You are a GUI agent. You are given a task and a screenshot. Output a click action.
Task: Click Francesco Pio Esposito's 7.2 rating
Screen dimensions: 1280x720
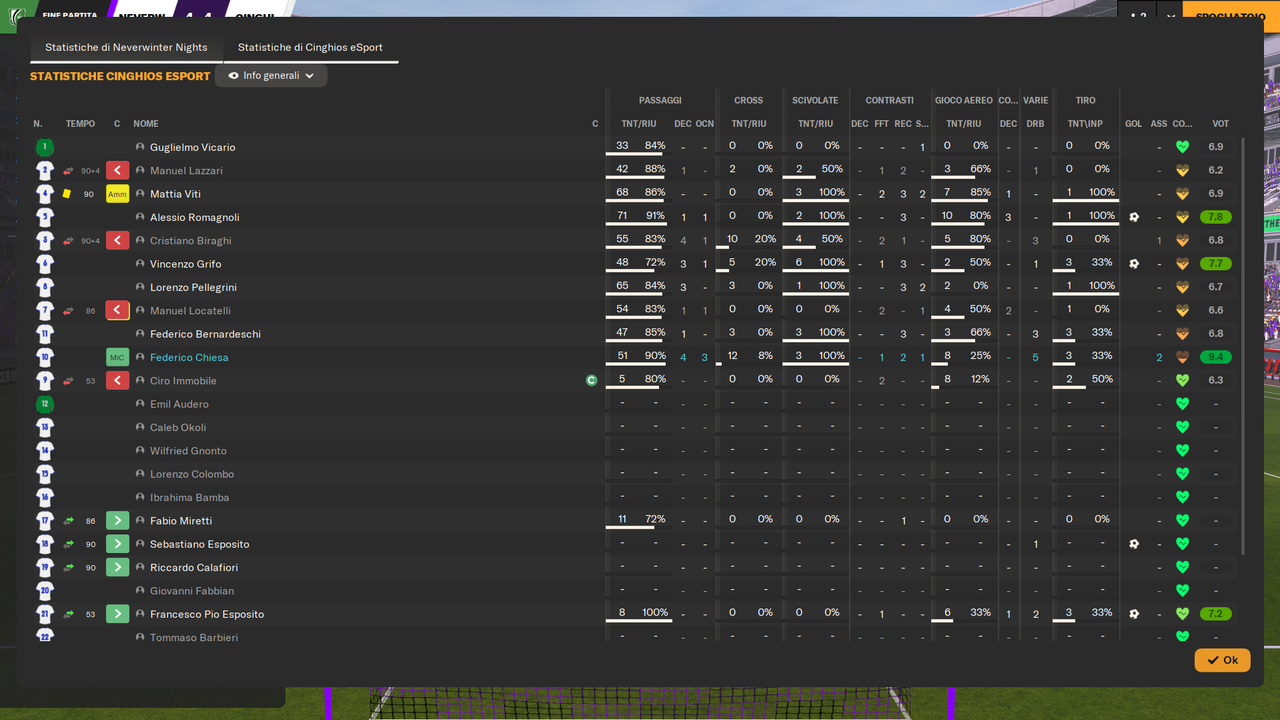[x=1216, y=614]
